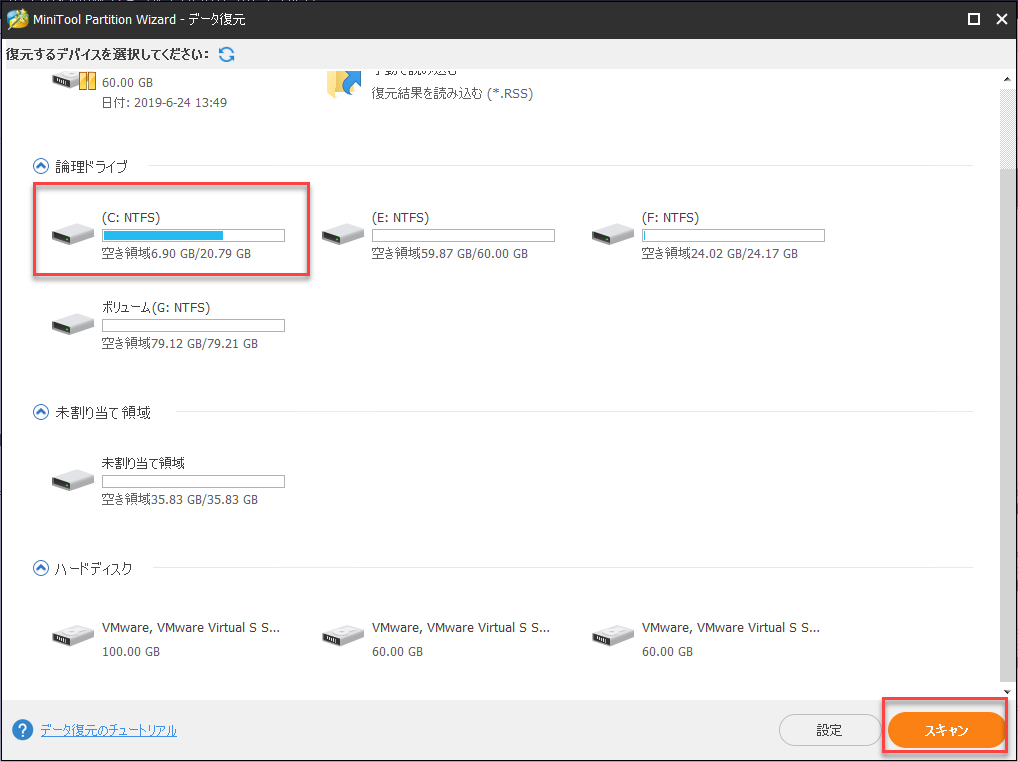Open the データ復元のチュートリアル link
Image resolution: width=1018 pixels, height=762 pixels.
(x=108, y=730)
